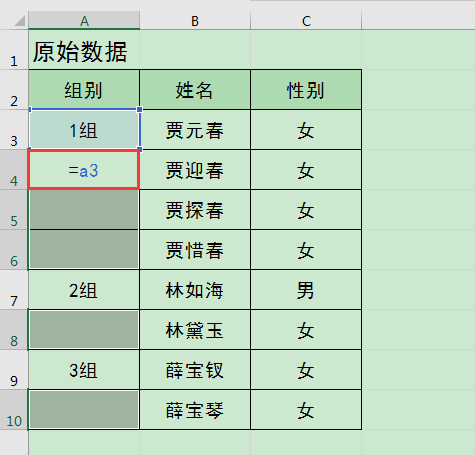Click the gender cell beside 薛宝琴

click(306, 410)
